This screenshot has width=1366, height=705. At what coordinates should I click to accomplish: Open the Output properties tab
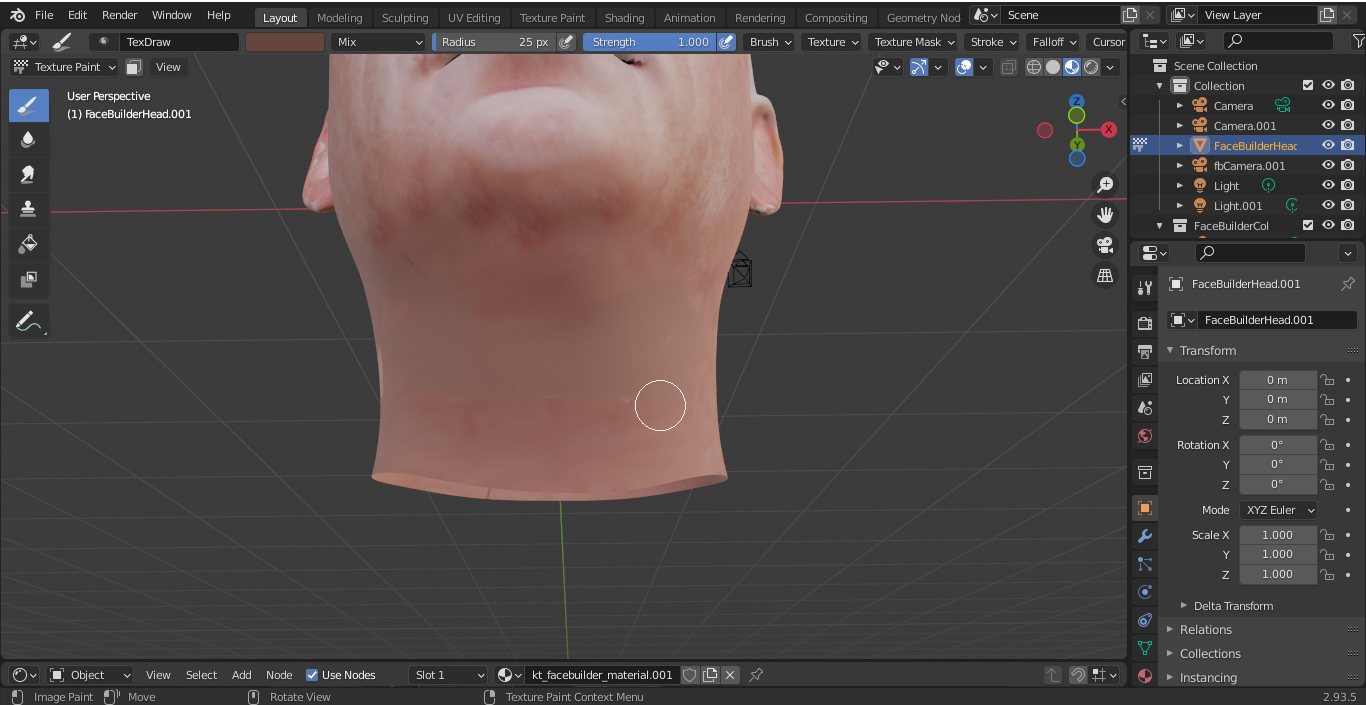click(x=1145, y=351)
